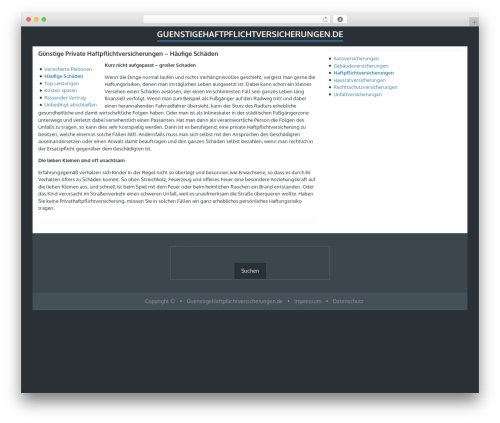Select the Häufige Schäden menu entry
Screen dimensions: 500x423
coord(64,76)
